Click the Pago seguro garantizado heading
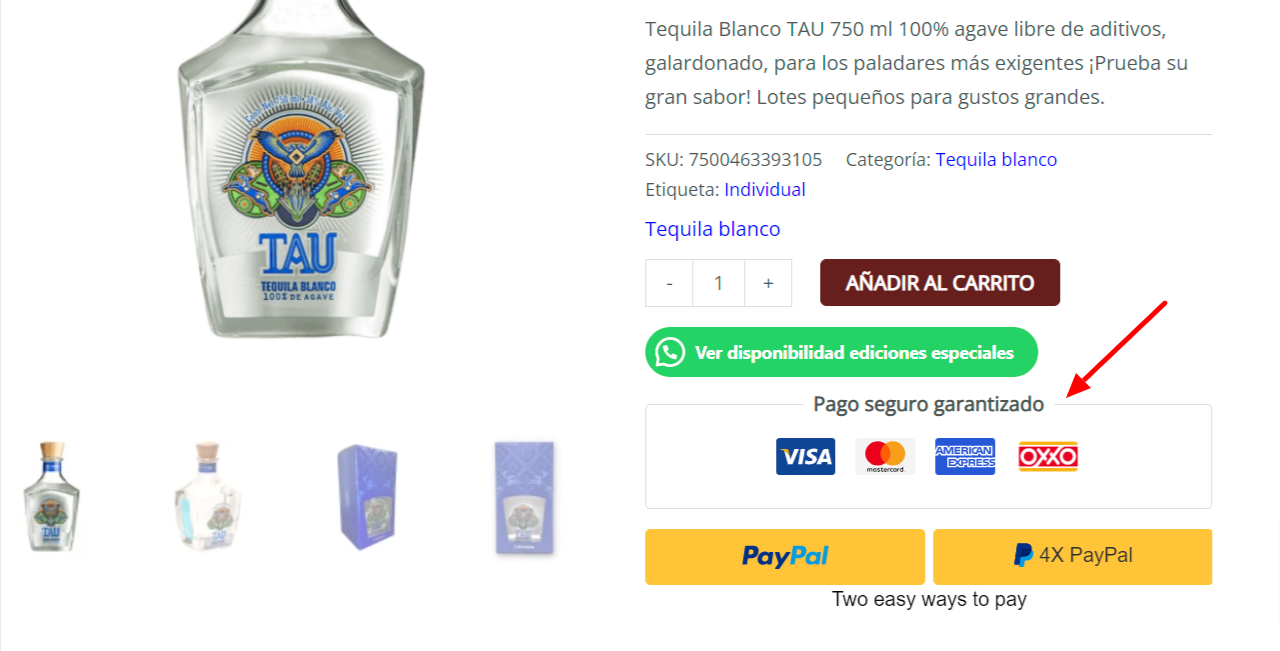1280x651 pixels. click(928, 404)
